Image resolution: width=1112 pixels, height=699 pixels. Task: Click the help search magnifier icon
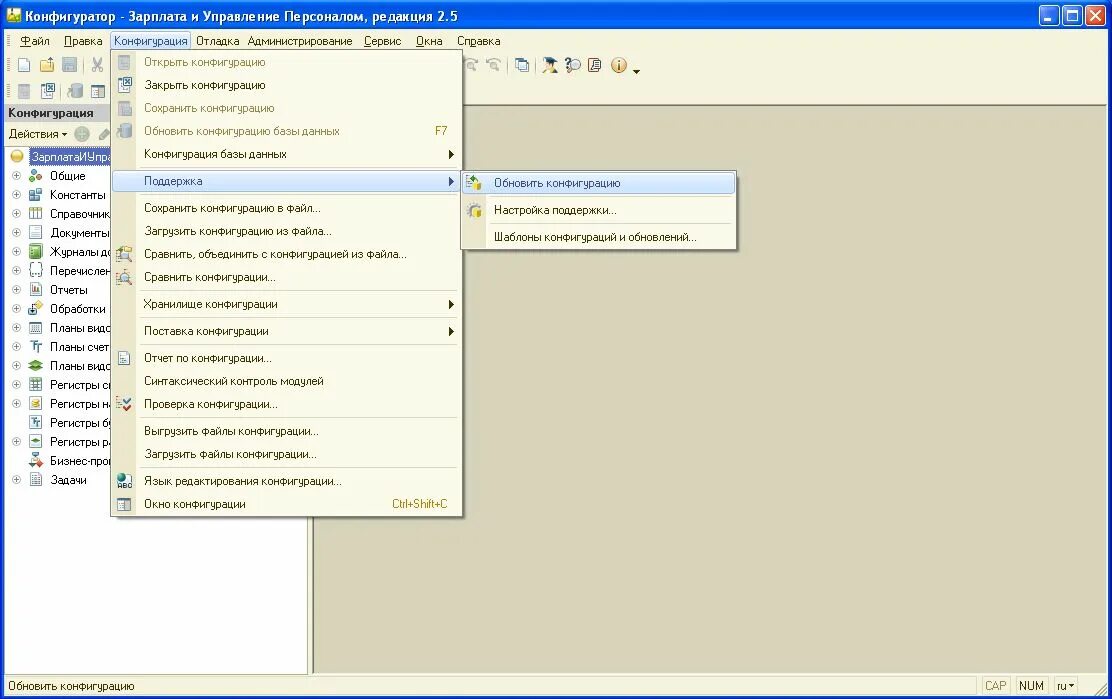click(572, 65)
